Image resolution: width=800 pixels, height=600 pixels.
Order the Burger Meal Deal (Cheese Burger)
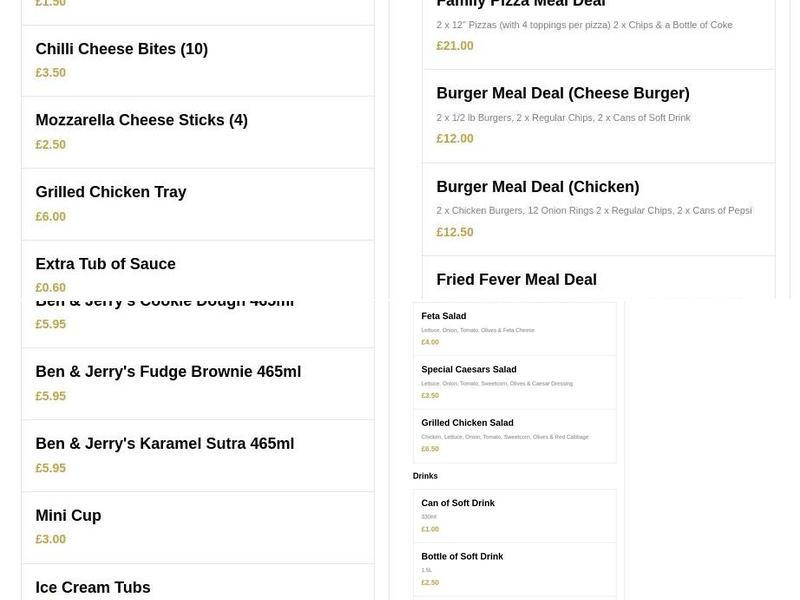pyautogui.click(x=562, y=92)
